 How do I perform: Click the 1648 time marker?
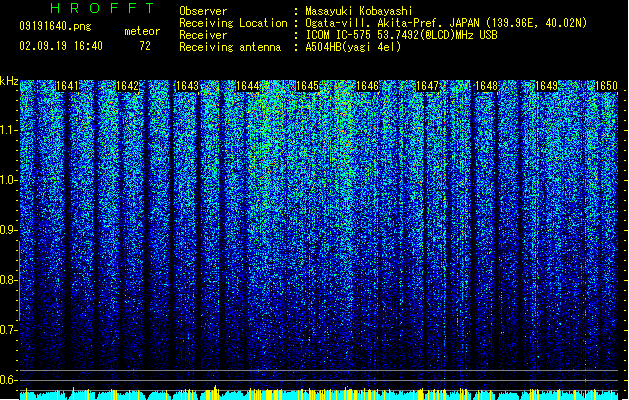tap(486, 86)
